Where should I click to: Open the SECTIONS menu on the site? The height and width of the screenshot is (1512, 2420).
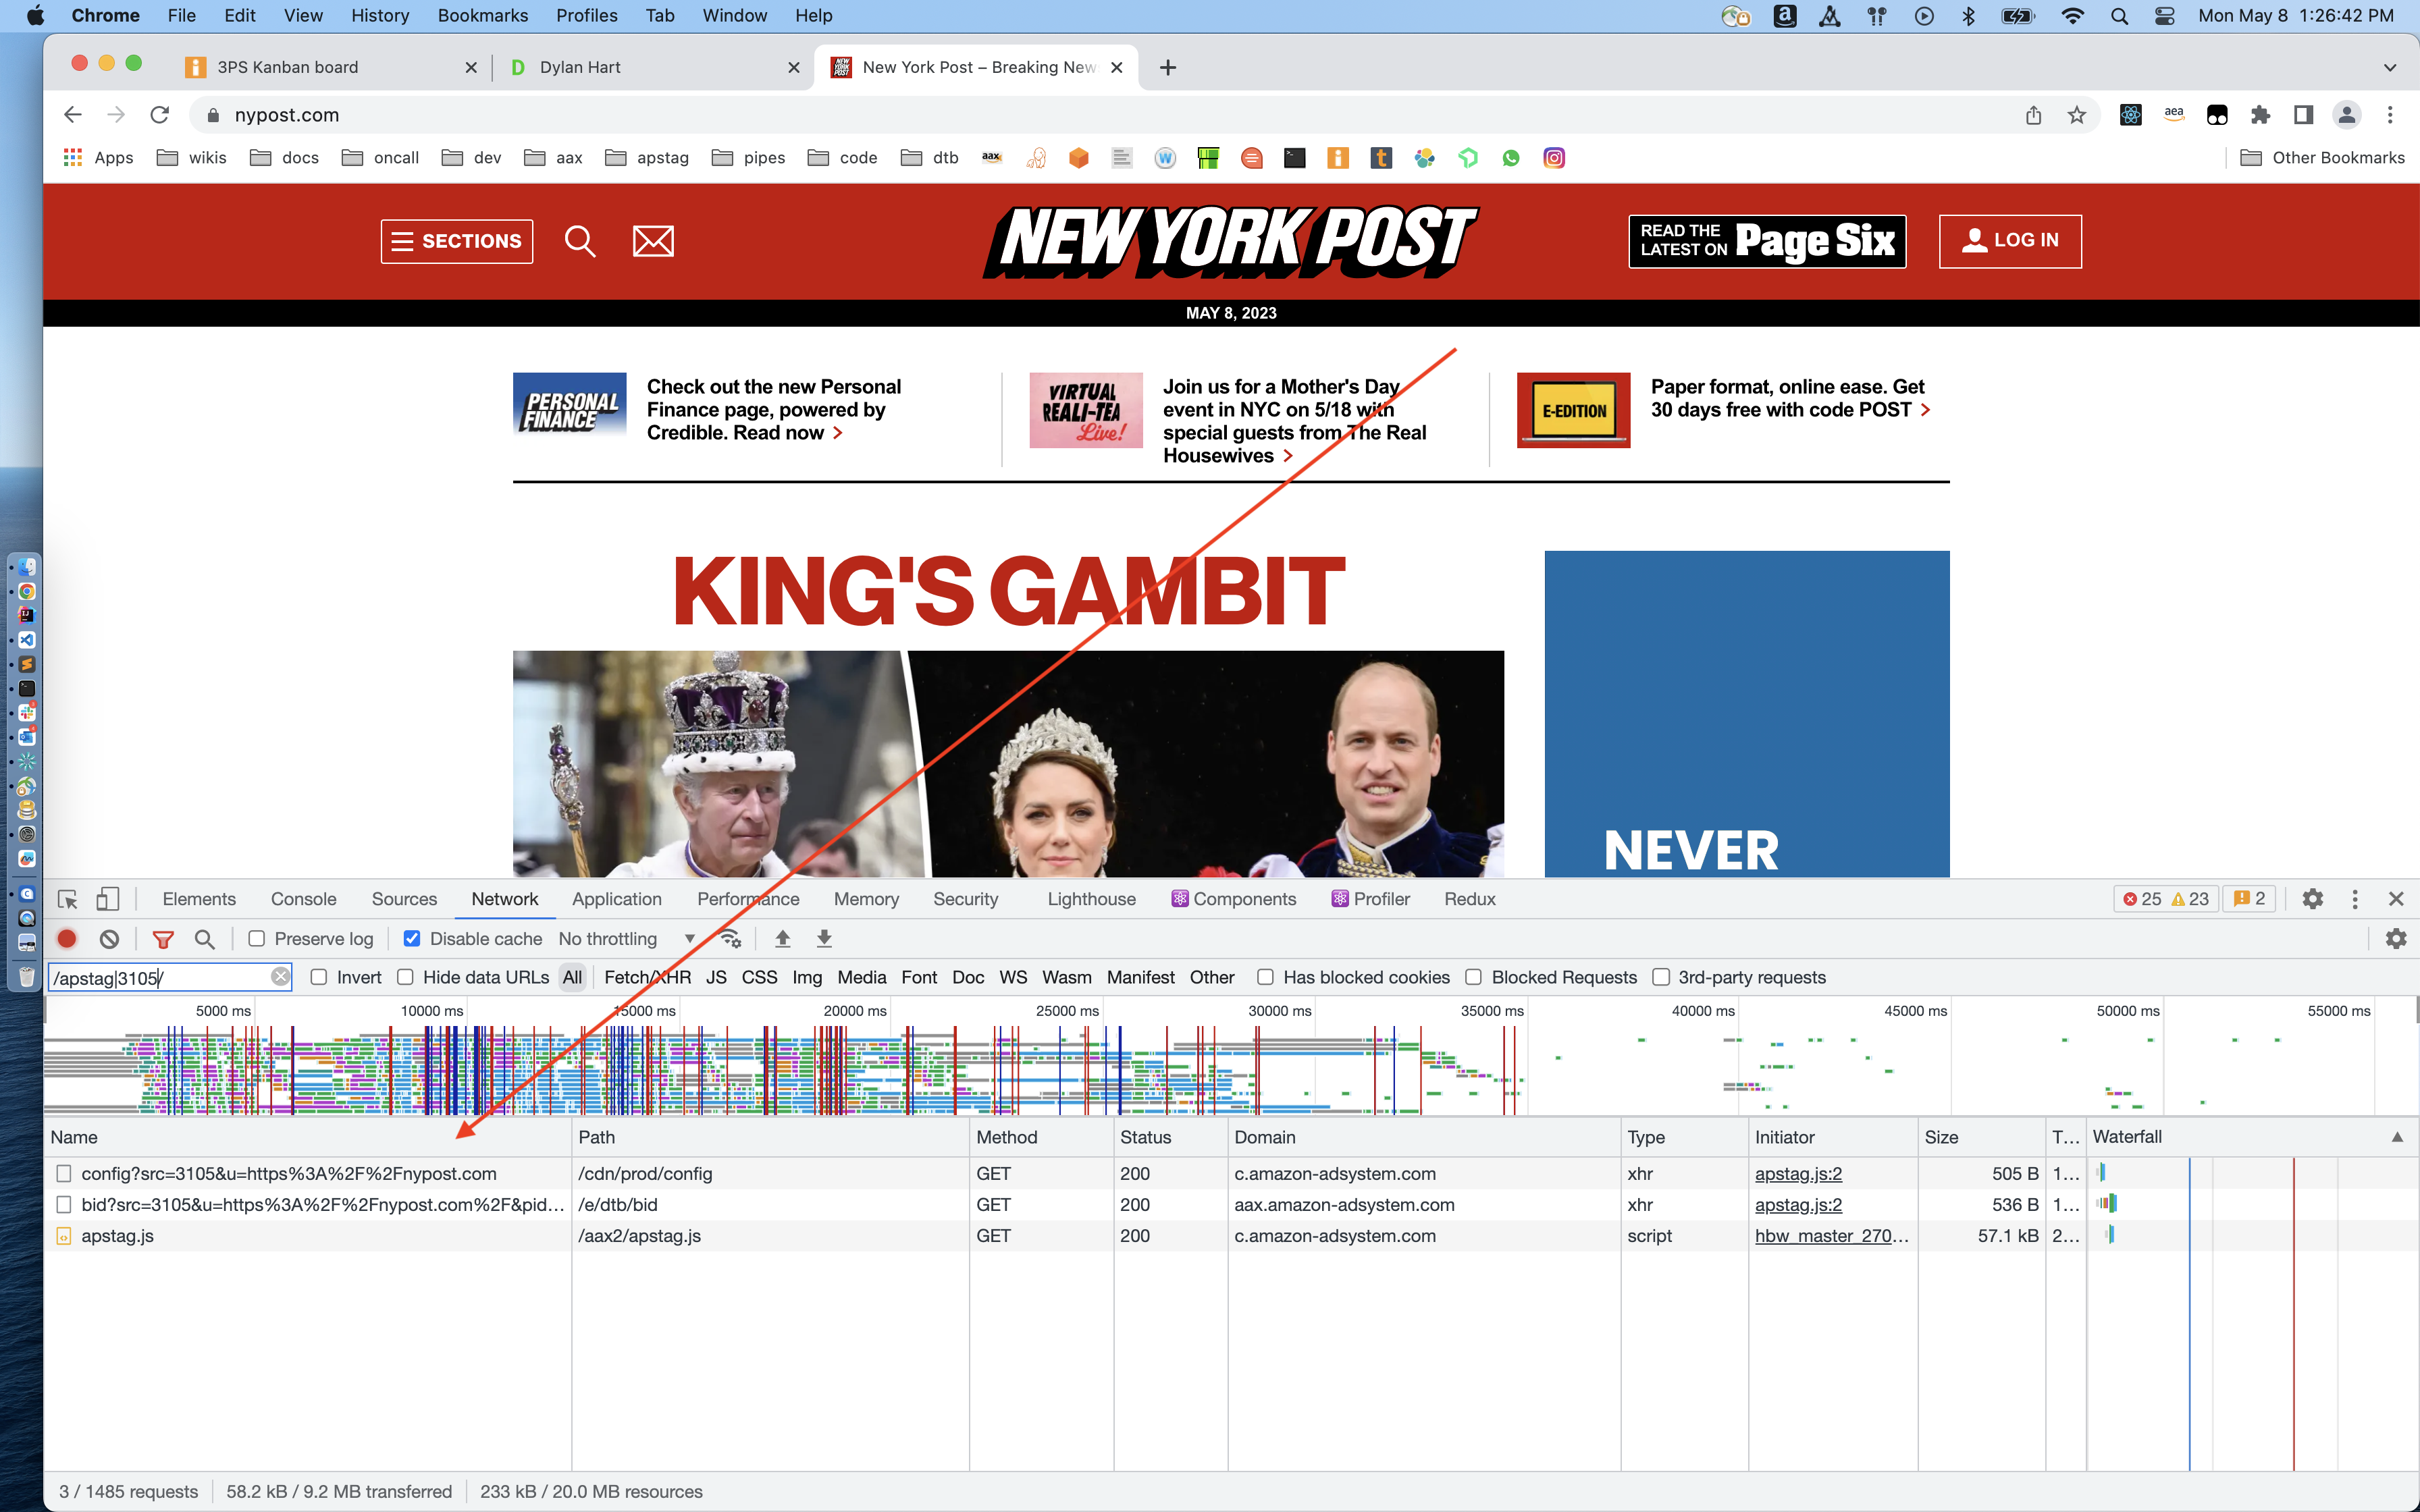(x=457, y=241)
